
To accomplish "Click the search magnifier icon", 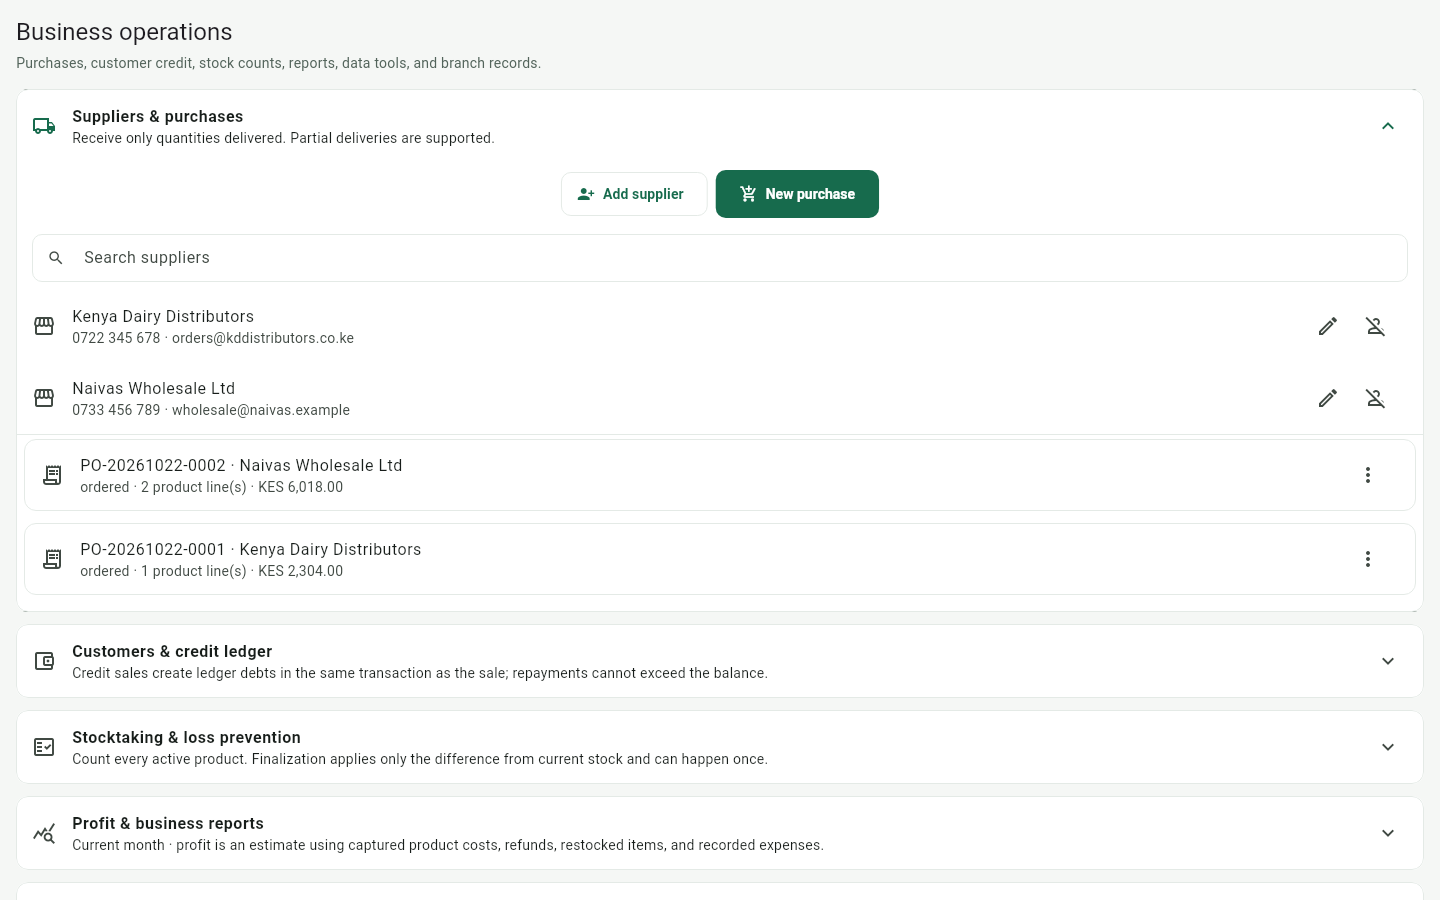I will pyautogui.click(x=56, y=258).
